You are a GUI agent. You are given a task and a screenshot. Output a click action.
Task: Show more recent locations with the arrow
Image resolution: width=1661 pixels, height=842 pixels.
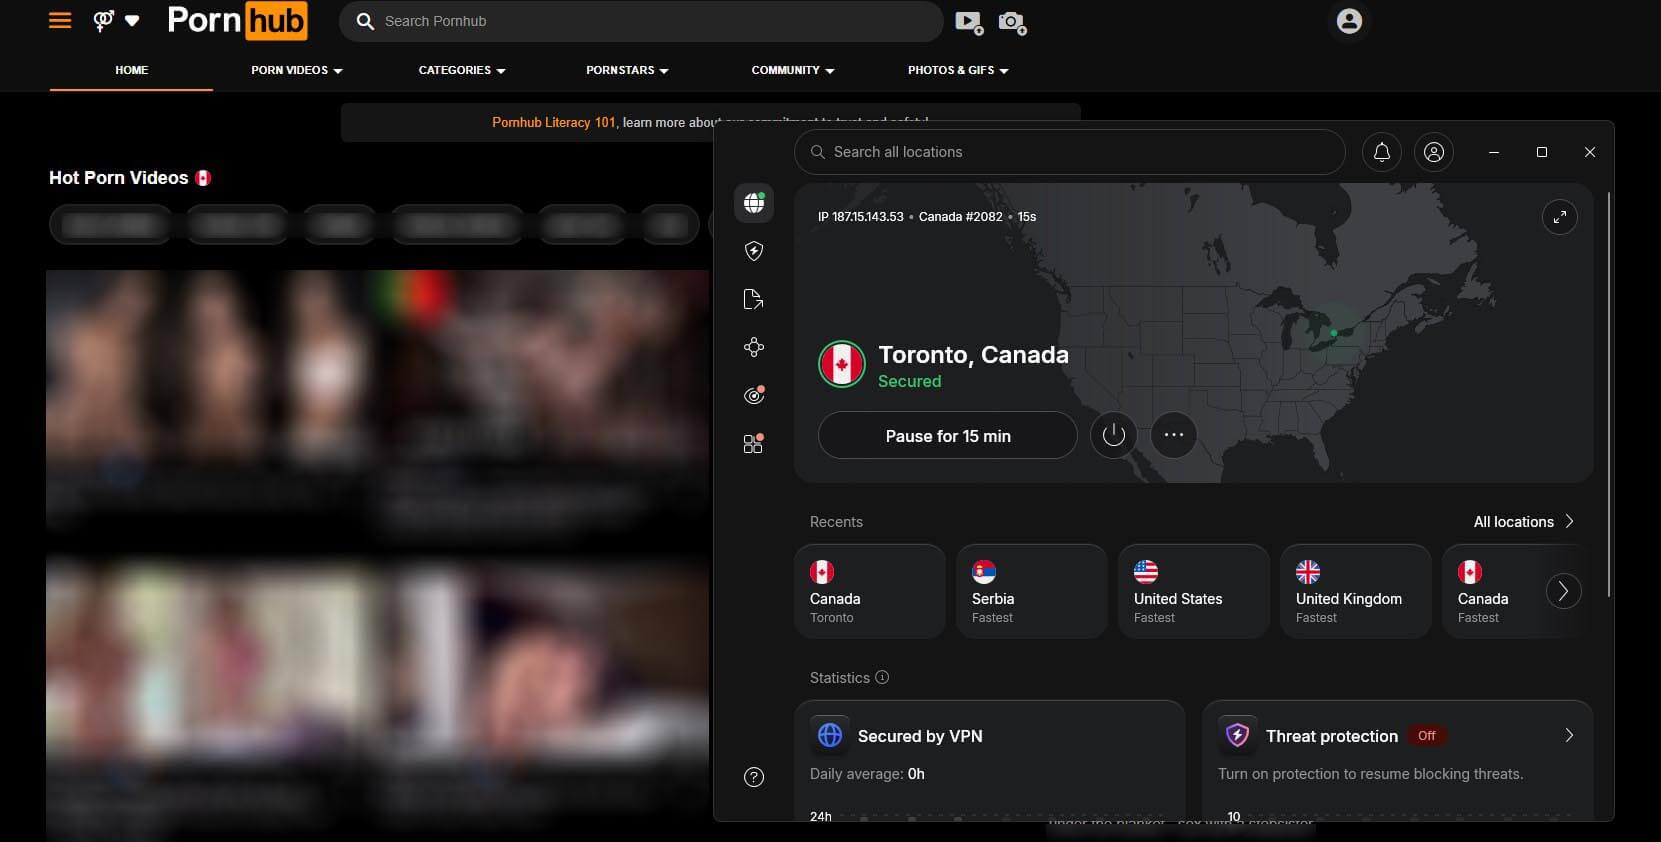pyautogui.click(x=1563, y=591)
